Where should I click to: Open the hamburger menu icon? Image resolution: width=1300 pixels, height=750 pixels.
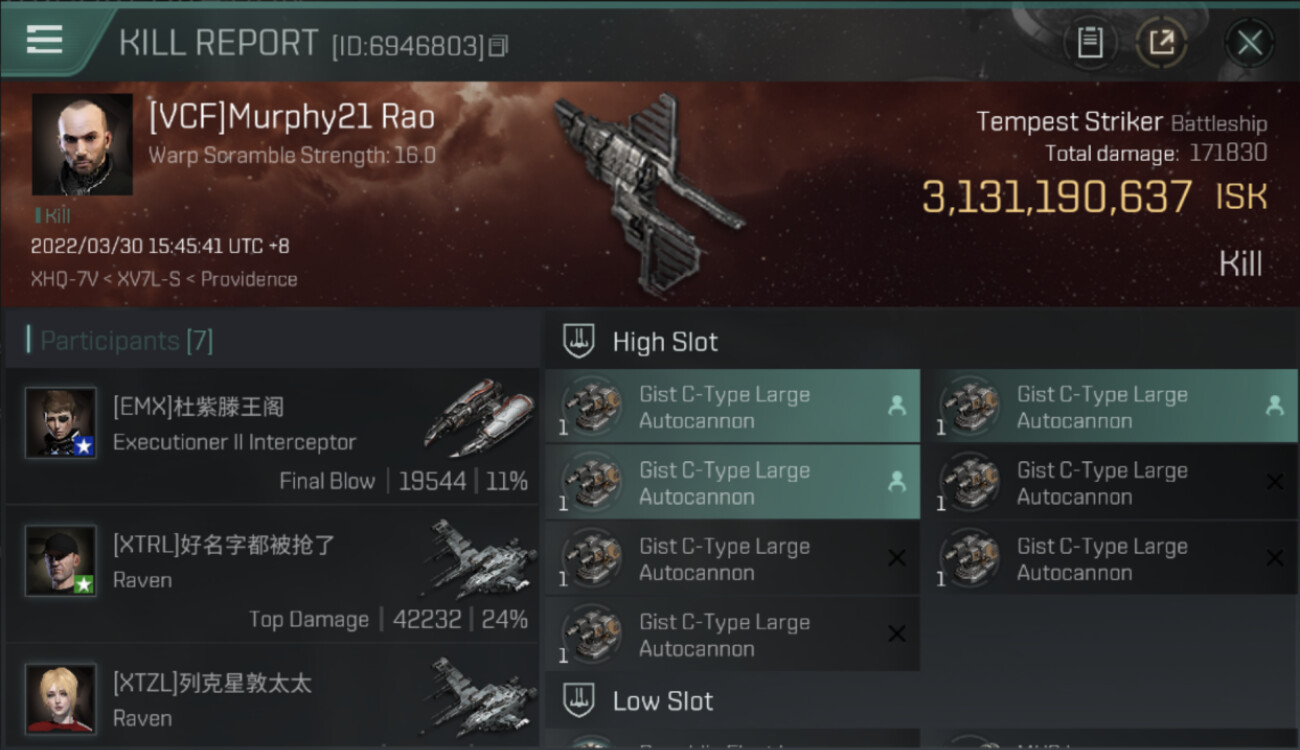click(x=45, y=40)
